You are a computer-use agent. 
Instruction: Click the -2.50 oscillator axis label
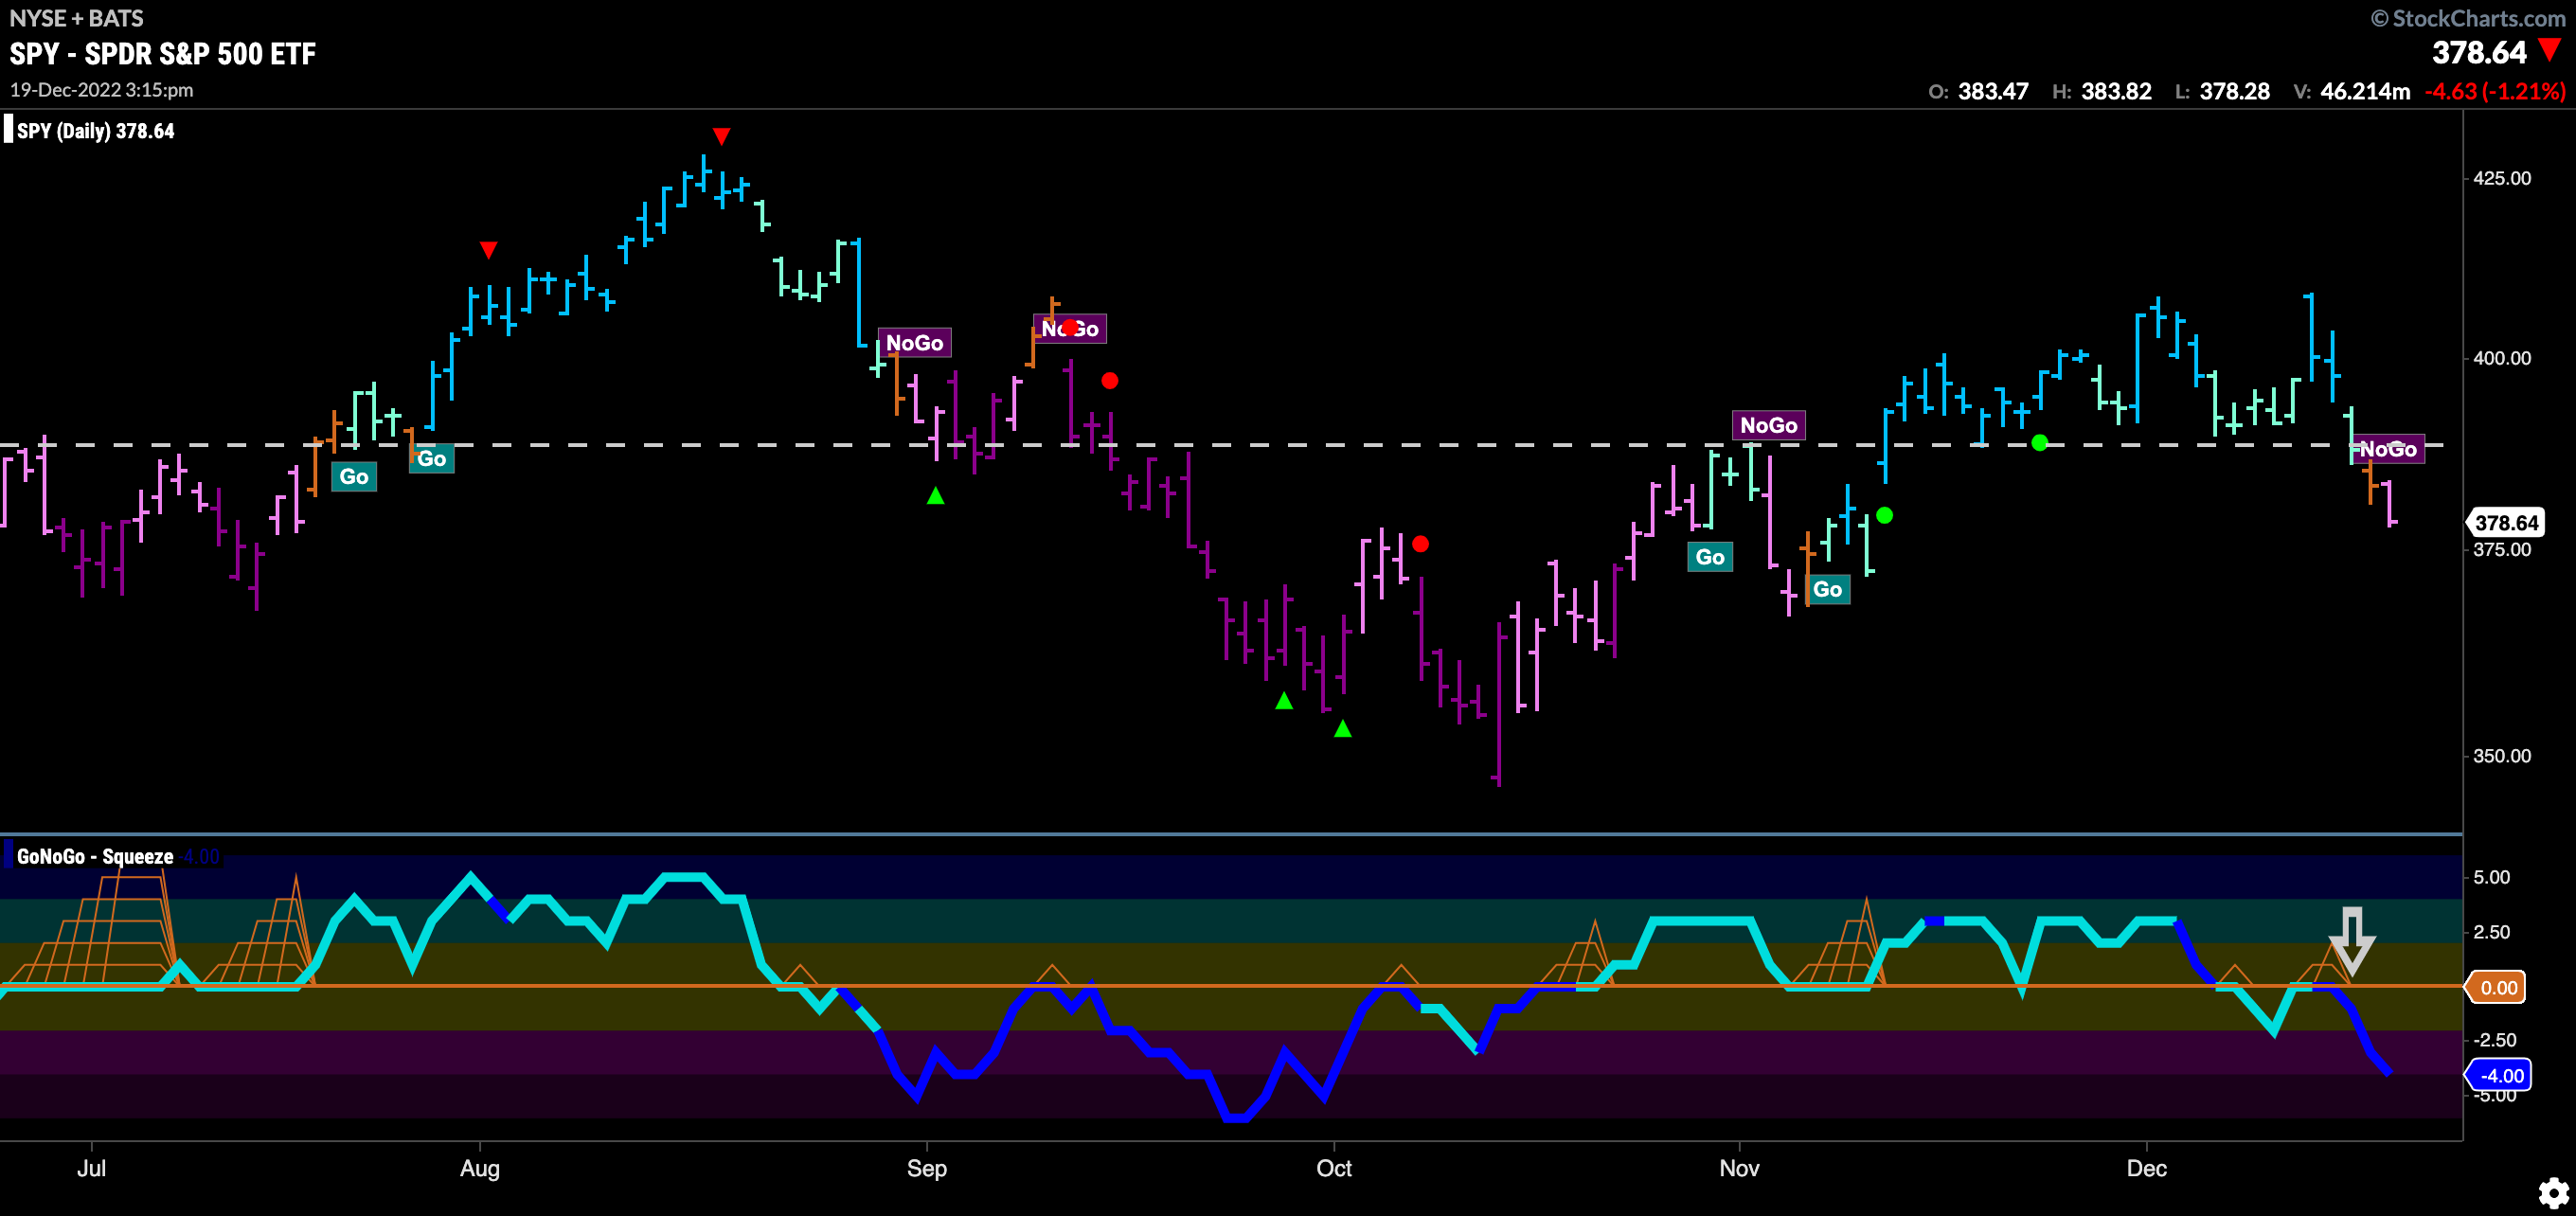point(2494,1040)
